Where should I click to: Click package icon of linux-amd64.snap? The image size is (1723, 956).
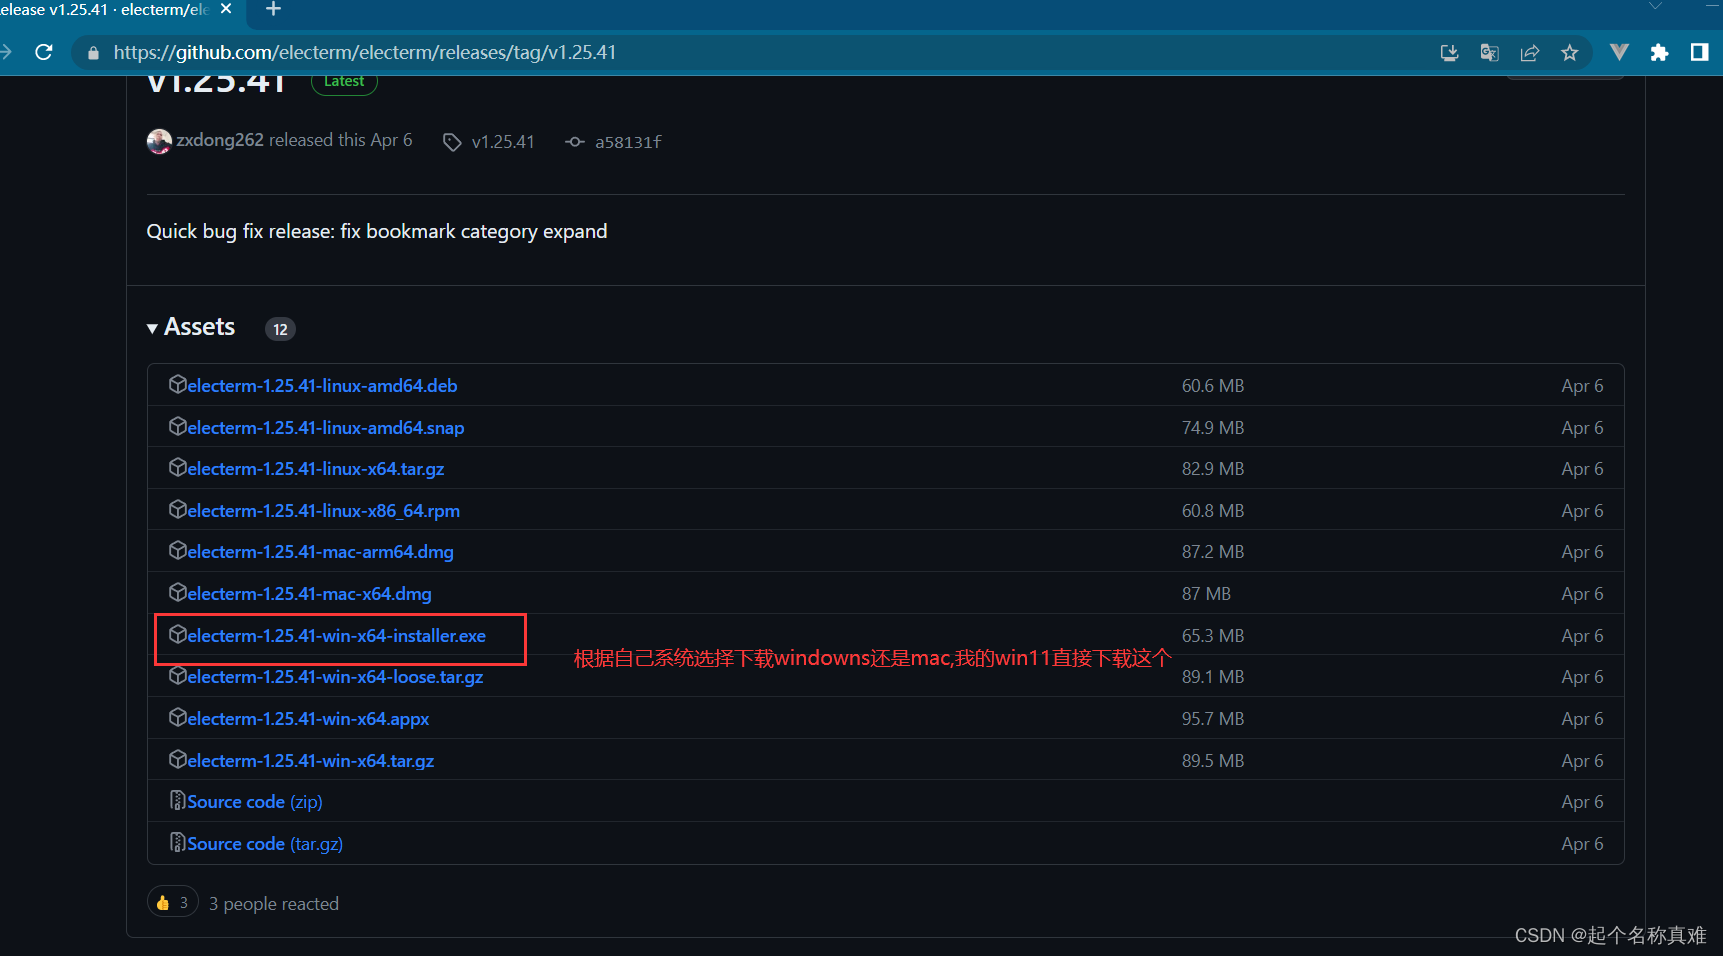[x=177, y=426]
